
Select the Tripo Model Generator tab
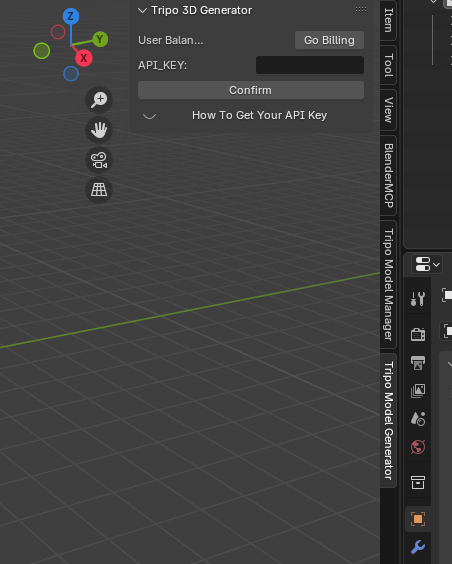tap(388, 420)
